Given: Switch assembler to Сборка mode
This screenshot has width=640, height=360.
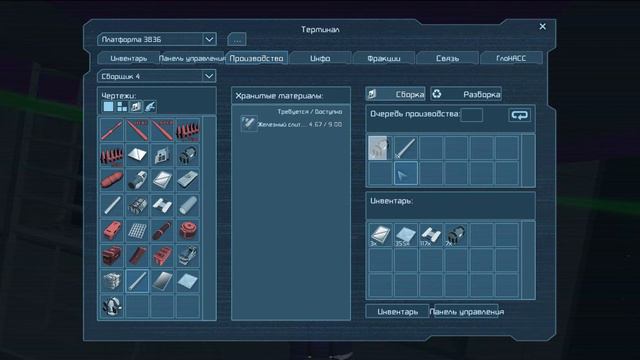Looking at the screenshot, I should point(396,94).
